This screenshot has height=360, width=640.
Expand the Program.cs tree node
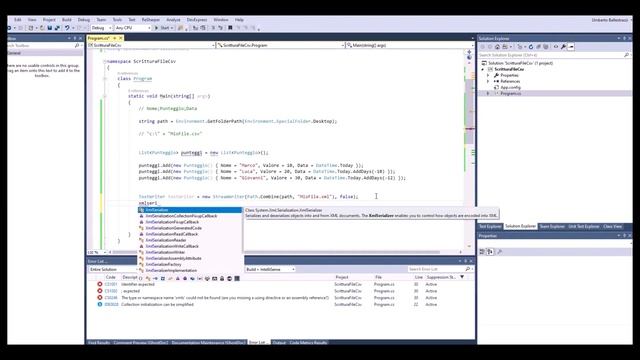pyautogui.click(x=488, y=93)
